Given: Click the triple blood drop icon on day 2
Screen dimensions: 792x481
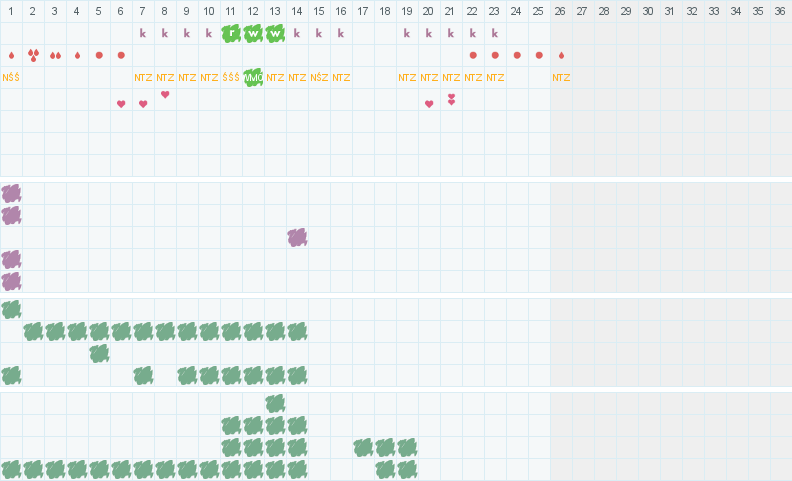Looking at the screenshot, I should pos(33,55).
